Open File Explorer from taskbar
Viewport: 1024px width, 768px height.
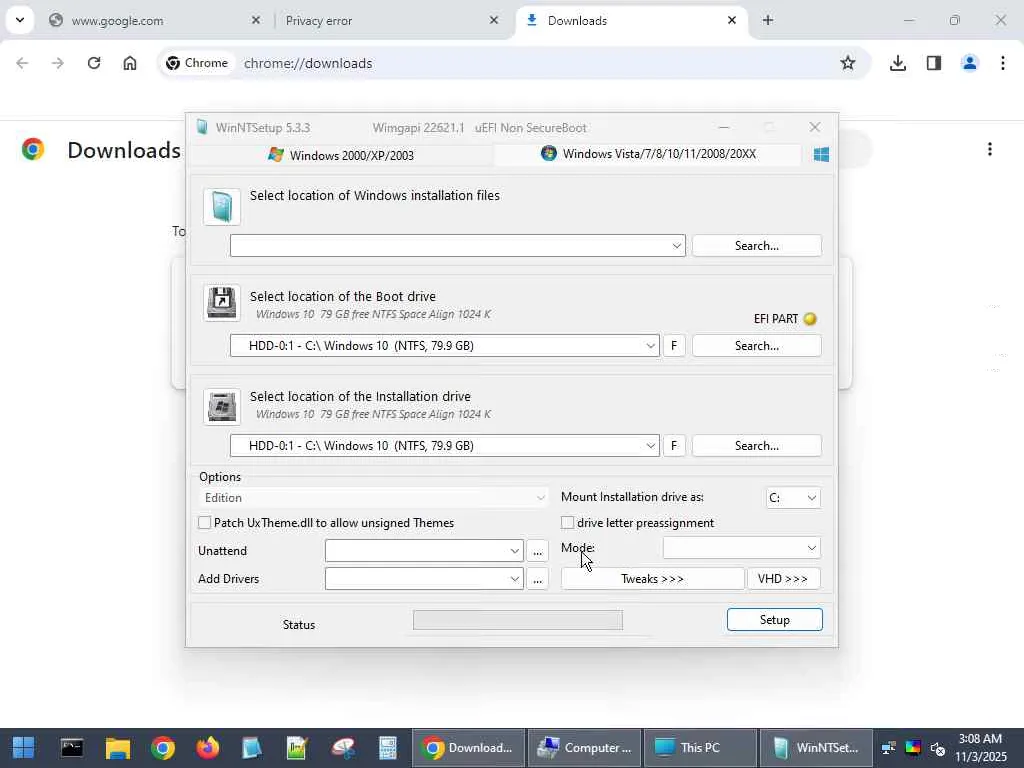[118, 748]
